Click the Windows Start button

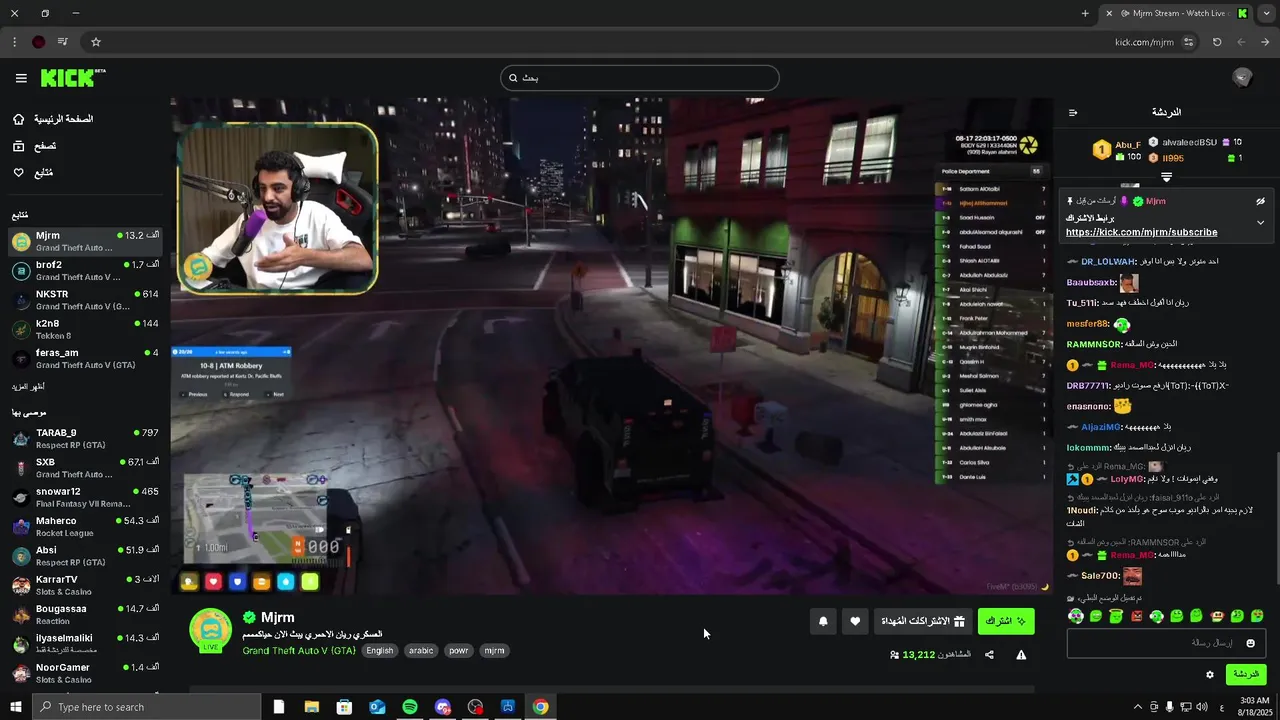coord(15,707)
